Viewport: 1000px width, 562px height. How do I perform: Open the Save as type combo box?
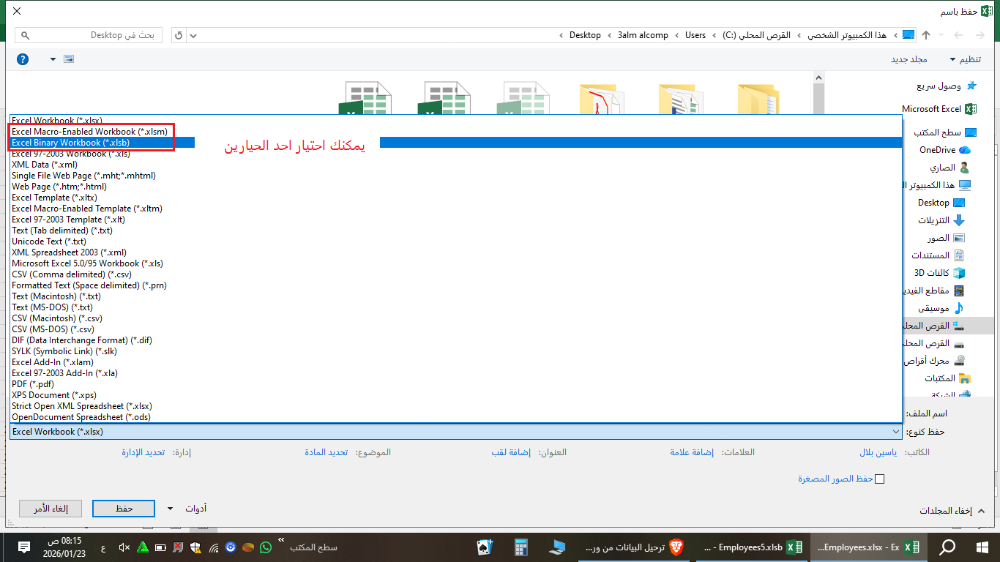tap(455, 432)
